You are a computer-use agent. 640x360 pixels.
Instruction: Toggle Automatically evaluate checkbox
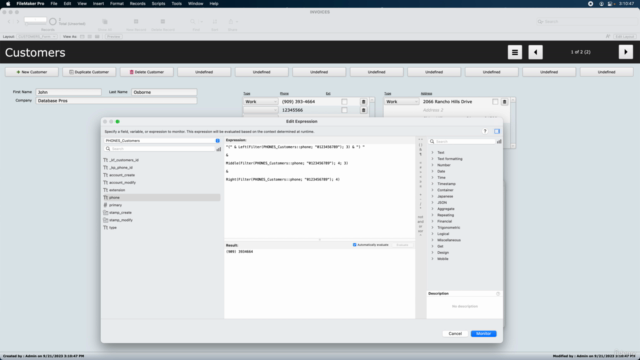pos(355,245)
